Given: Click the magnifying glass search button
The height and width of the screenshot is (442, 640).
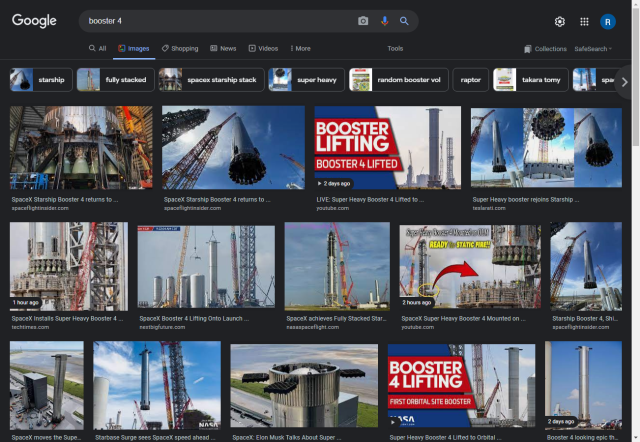Looking at the screenshot, I should (404, 21).
